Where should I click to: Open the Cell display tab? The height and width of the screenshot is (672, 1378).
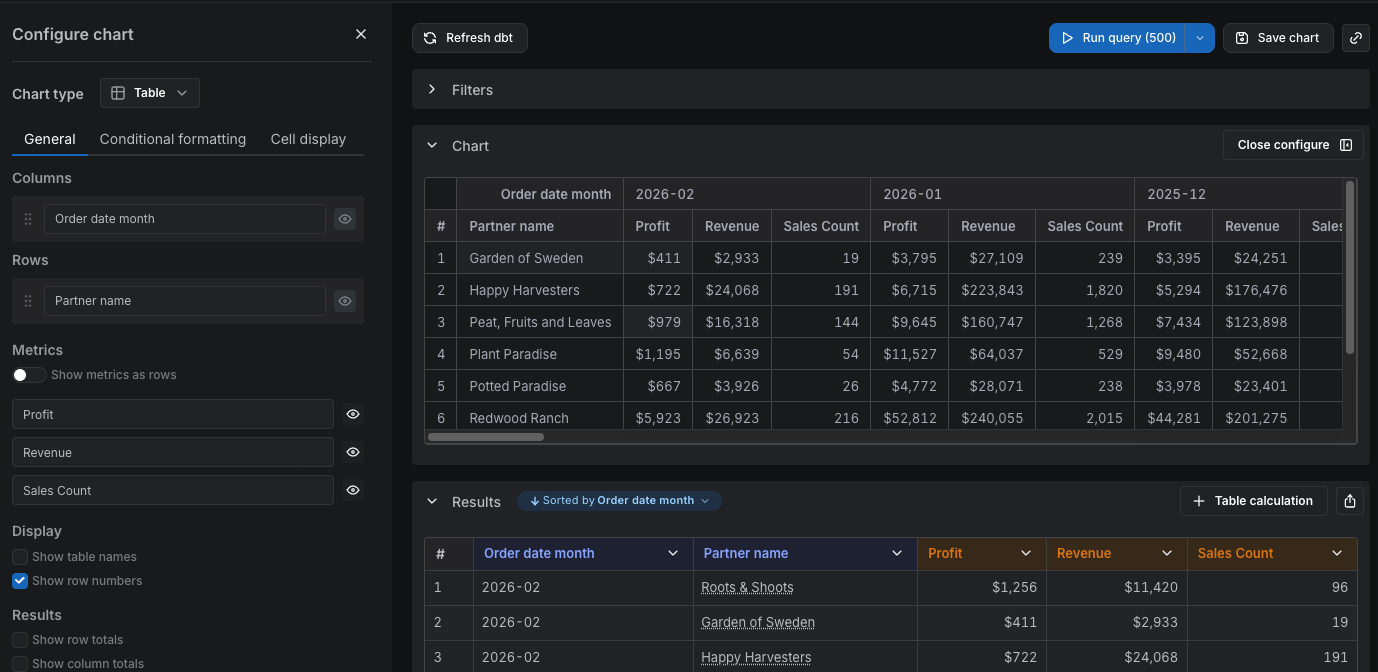point(308,139)
